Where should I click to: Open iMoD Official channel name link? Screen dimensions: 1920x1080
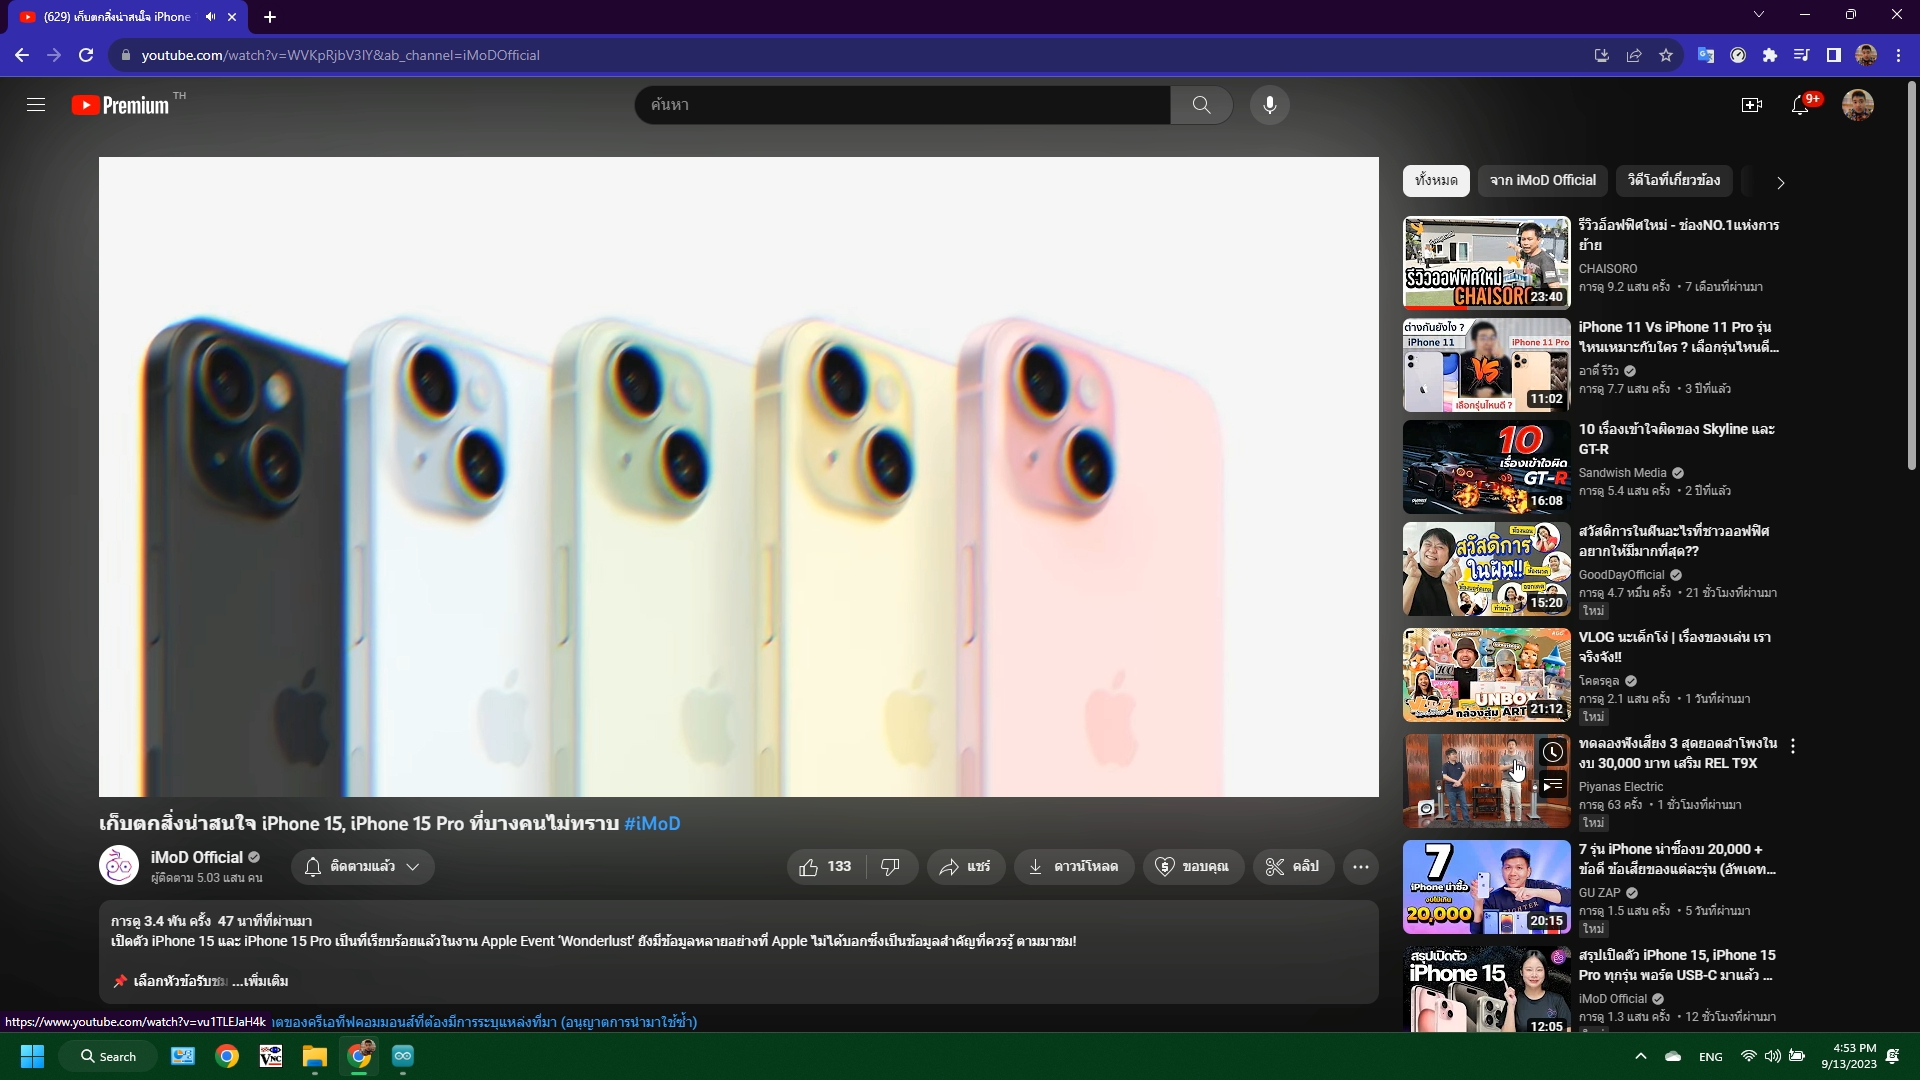point(197,857)
